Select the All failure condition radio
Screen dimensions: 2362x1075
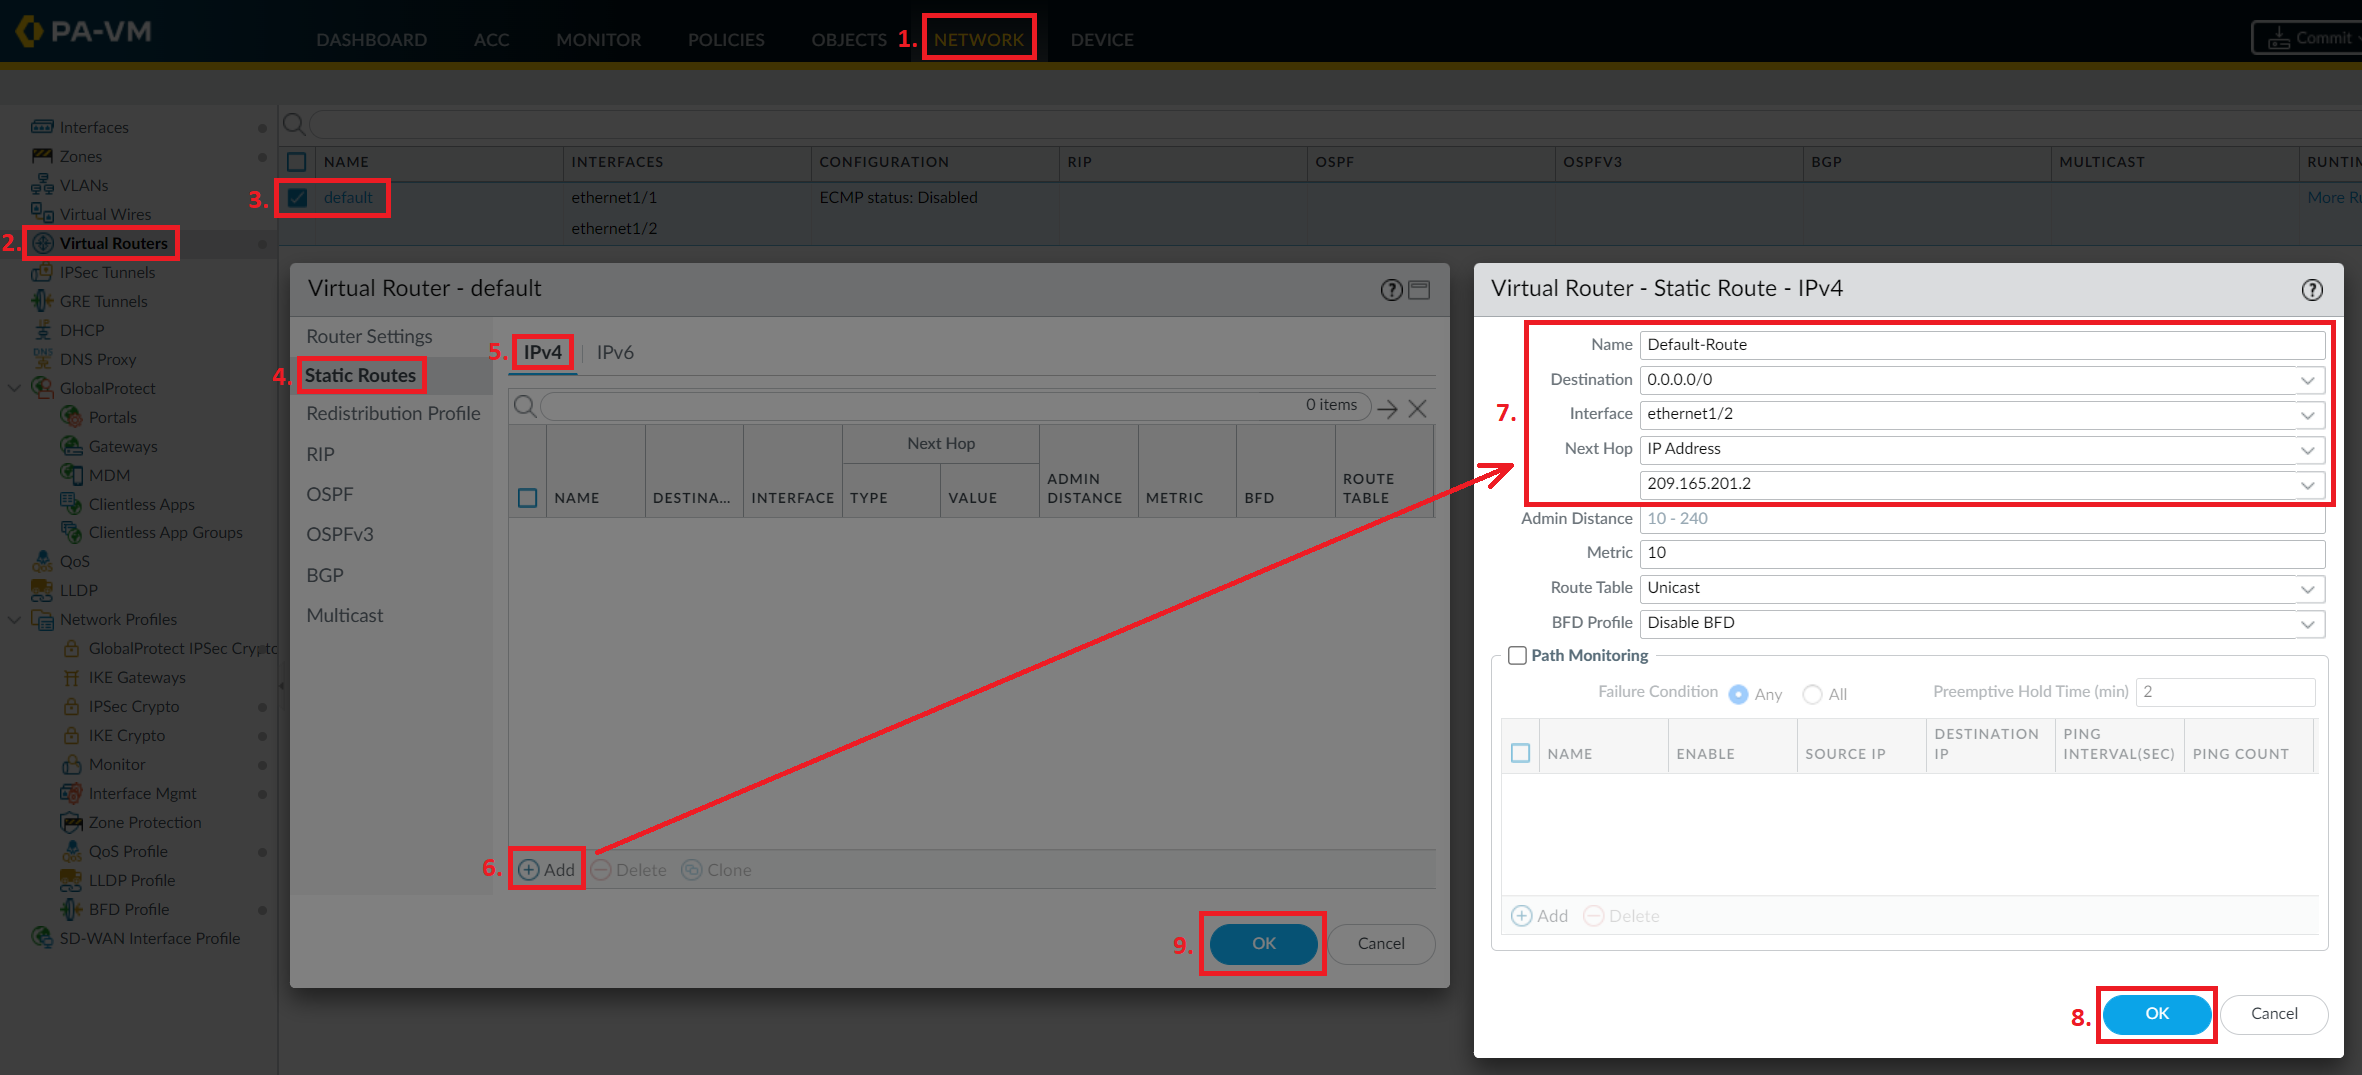point(1812,694)
